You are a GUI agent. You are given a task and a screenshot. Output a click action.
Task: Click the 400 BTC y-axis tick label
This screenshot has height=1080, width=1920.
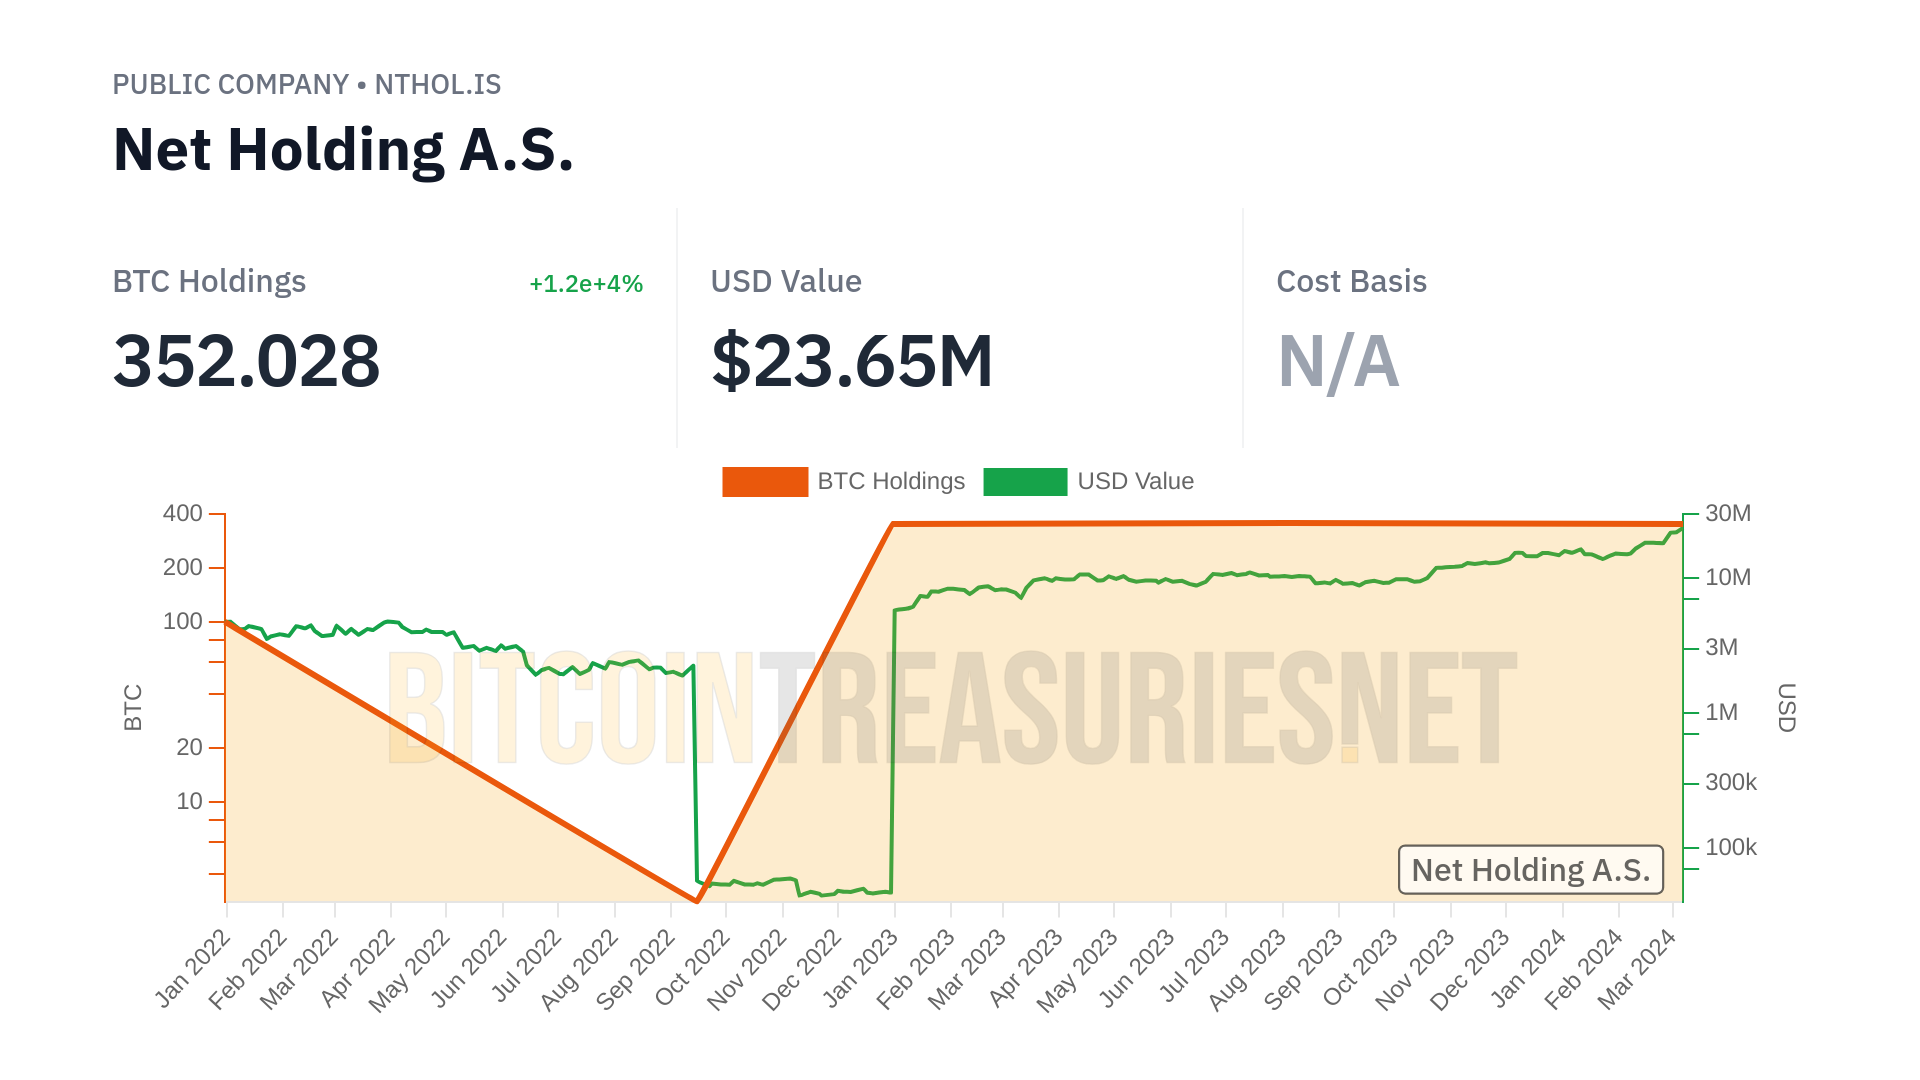click(x=182, y=513)
